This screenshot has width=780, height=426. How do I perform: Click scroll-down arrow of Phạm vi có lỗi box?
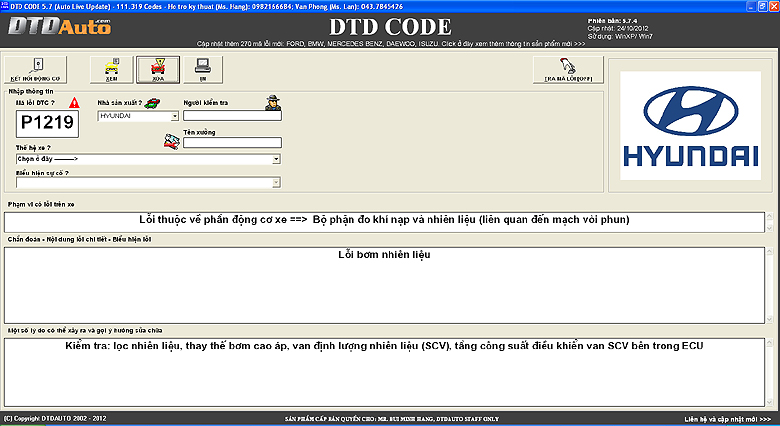[770, 228]
